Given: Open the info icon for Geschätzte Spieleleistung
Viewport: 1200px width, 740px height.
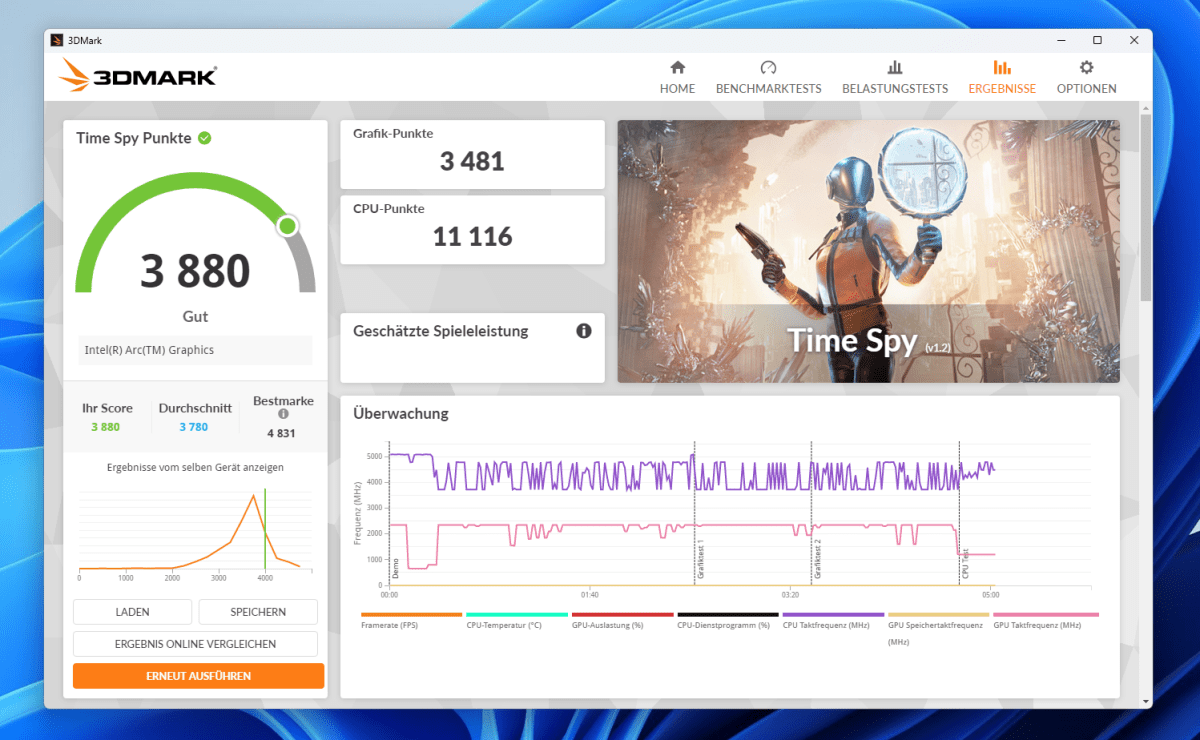Looking at the screenshot, I should [x=584, y=331].
